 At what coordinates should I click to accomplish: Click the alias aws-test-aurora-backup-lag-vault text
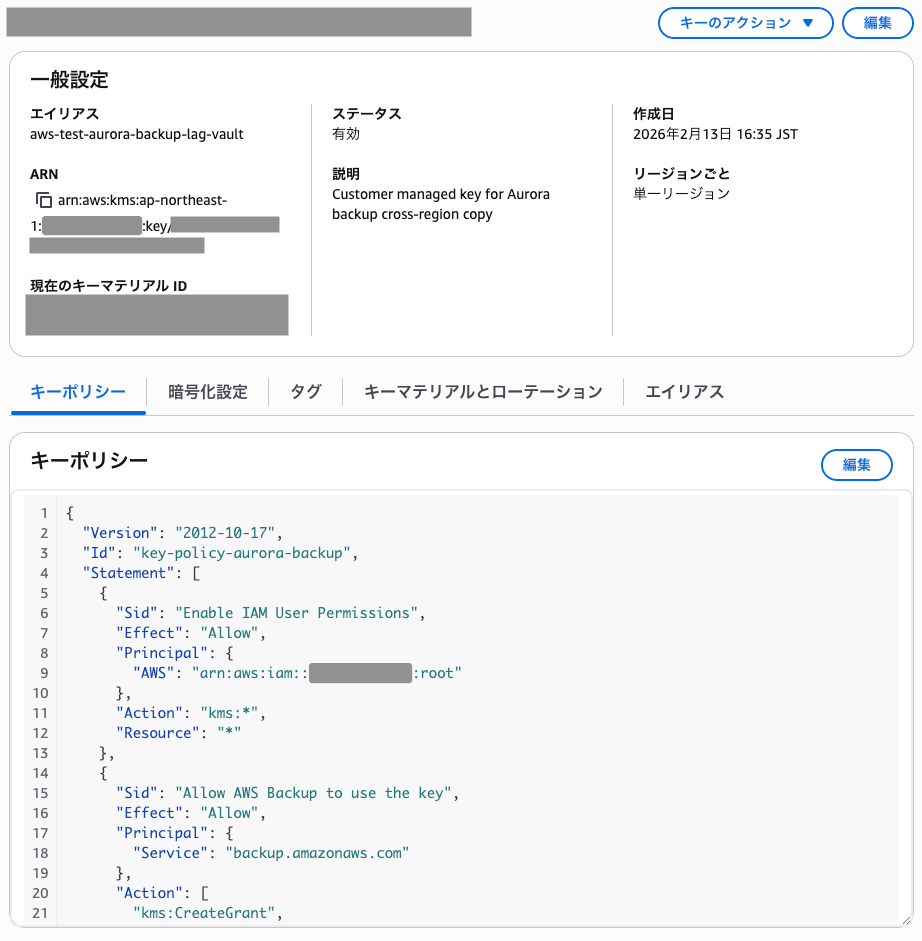coord(136,134)
